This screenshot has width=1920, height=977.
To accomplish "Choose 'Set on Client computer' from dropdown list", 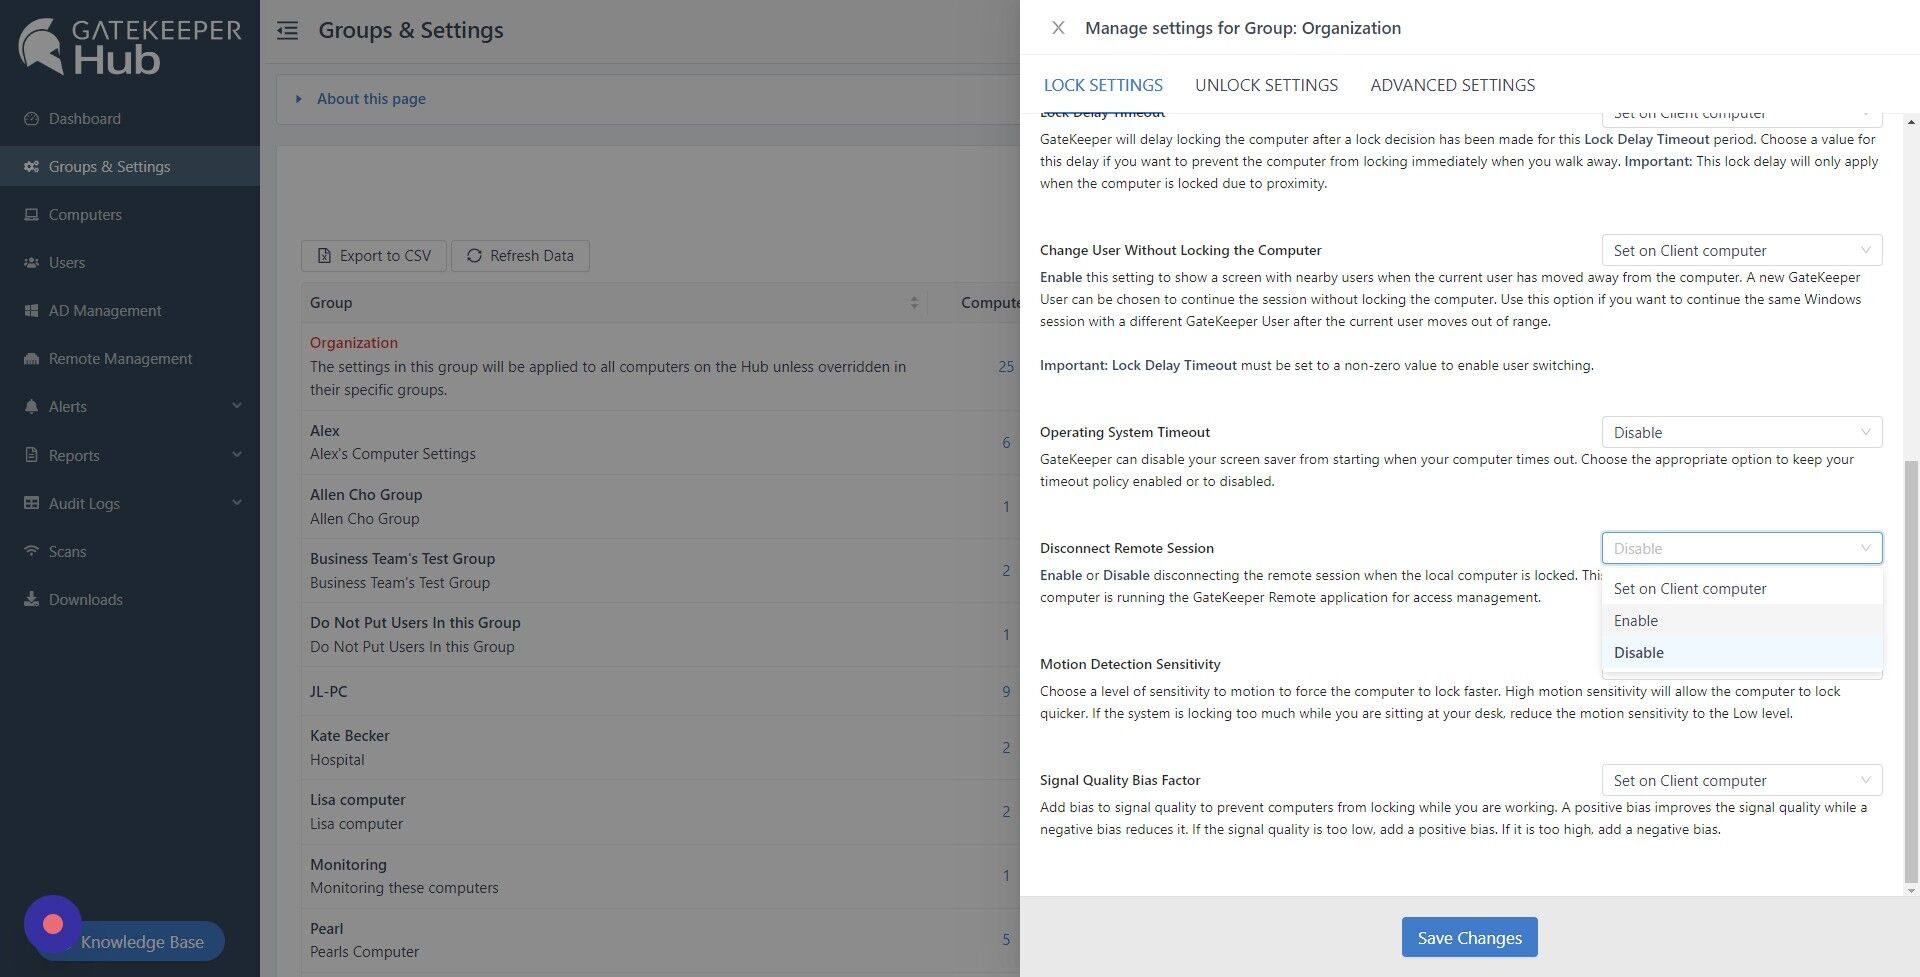I will pos(1741,588).
